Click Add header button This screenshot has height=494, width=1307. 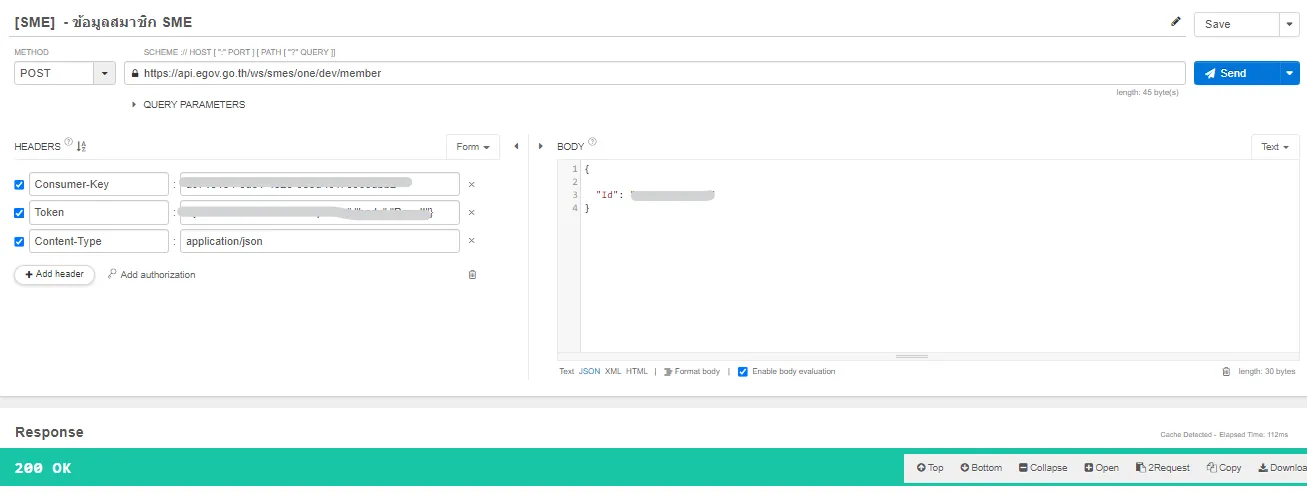[x=54, y=274]
